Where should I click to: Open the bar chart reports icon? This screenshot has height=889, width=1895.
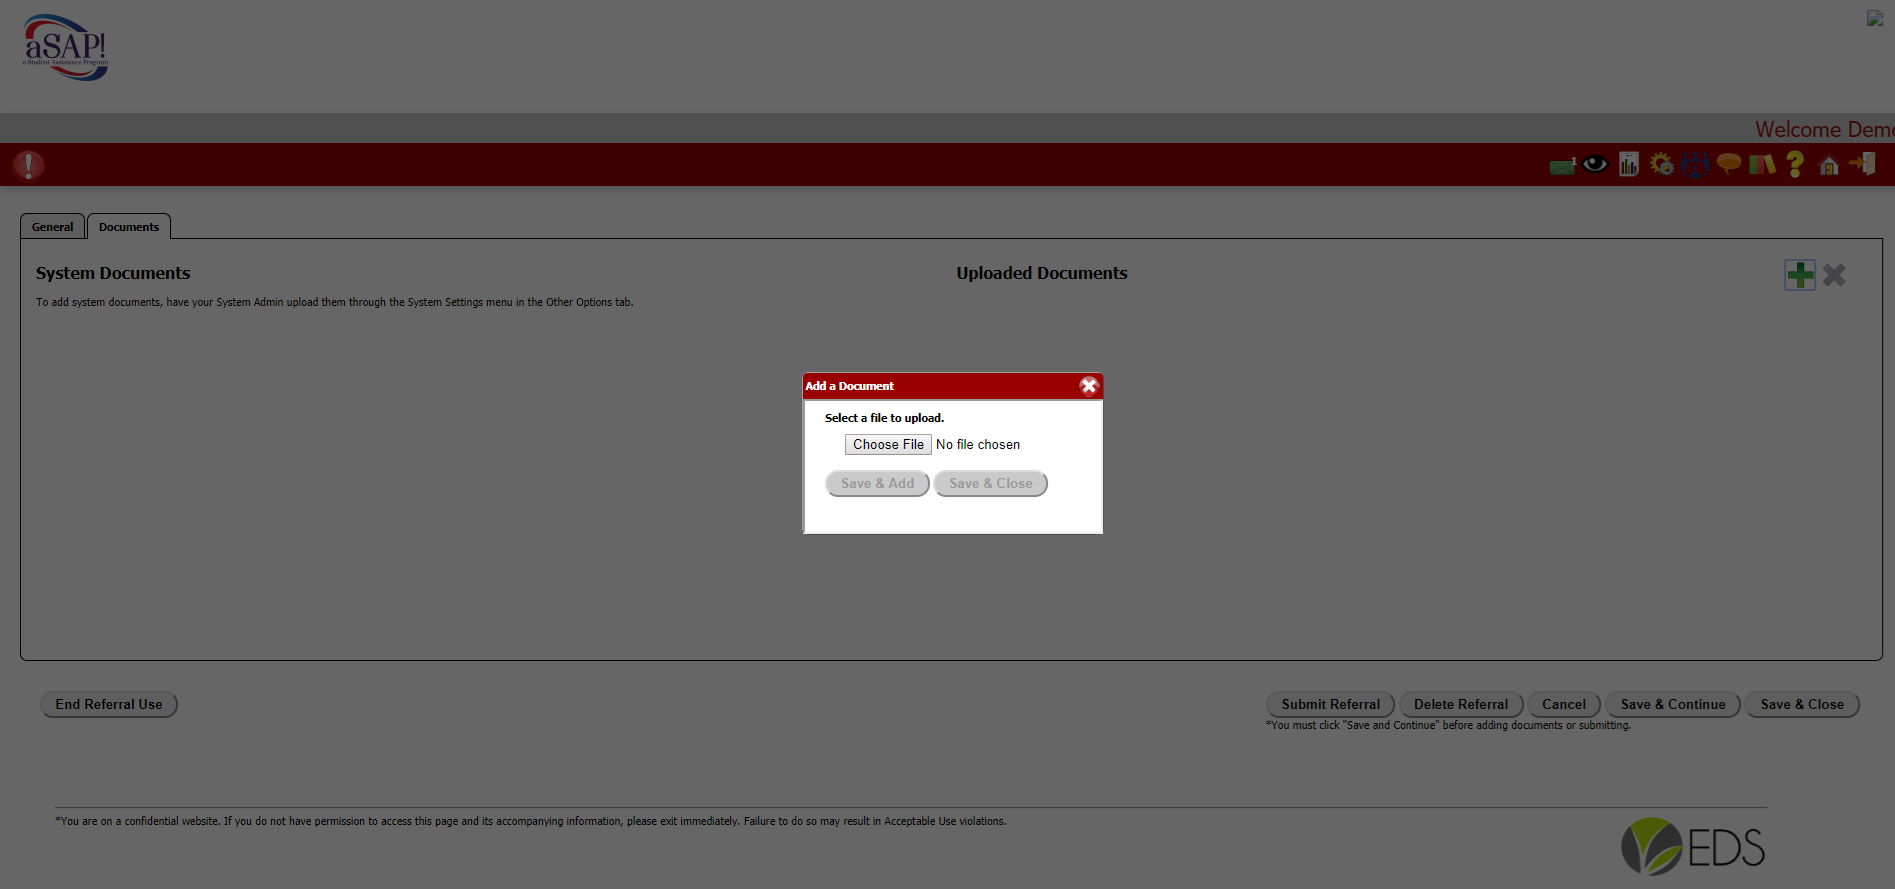point(1629,164)
